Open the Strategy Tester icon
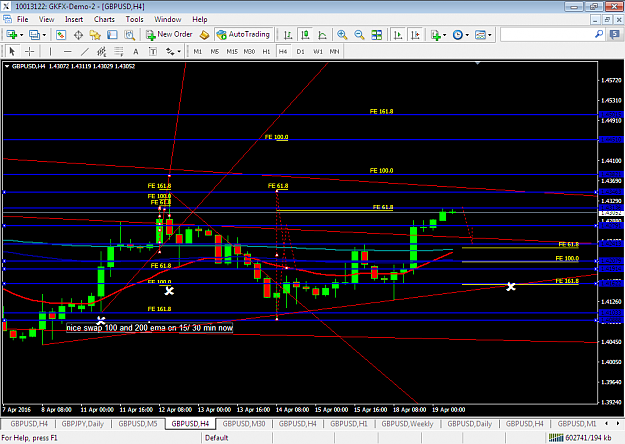 tap(130, 35)
